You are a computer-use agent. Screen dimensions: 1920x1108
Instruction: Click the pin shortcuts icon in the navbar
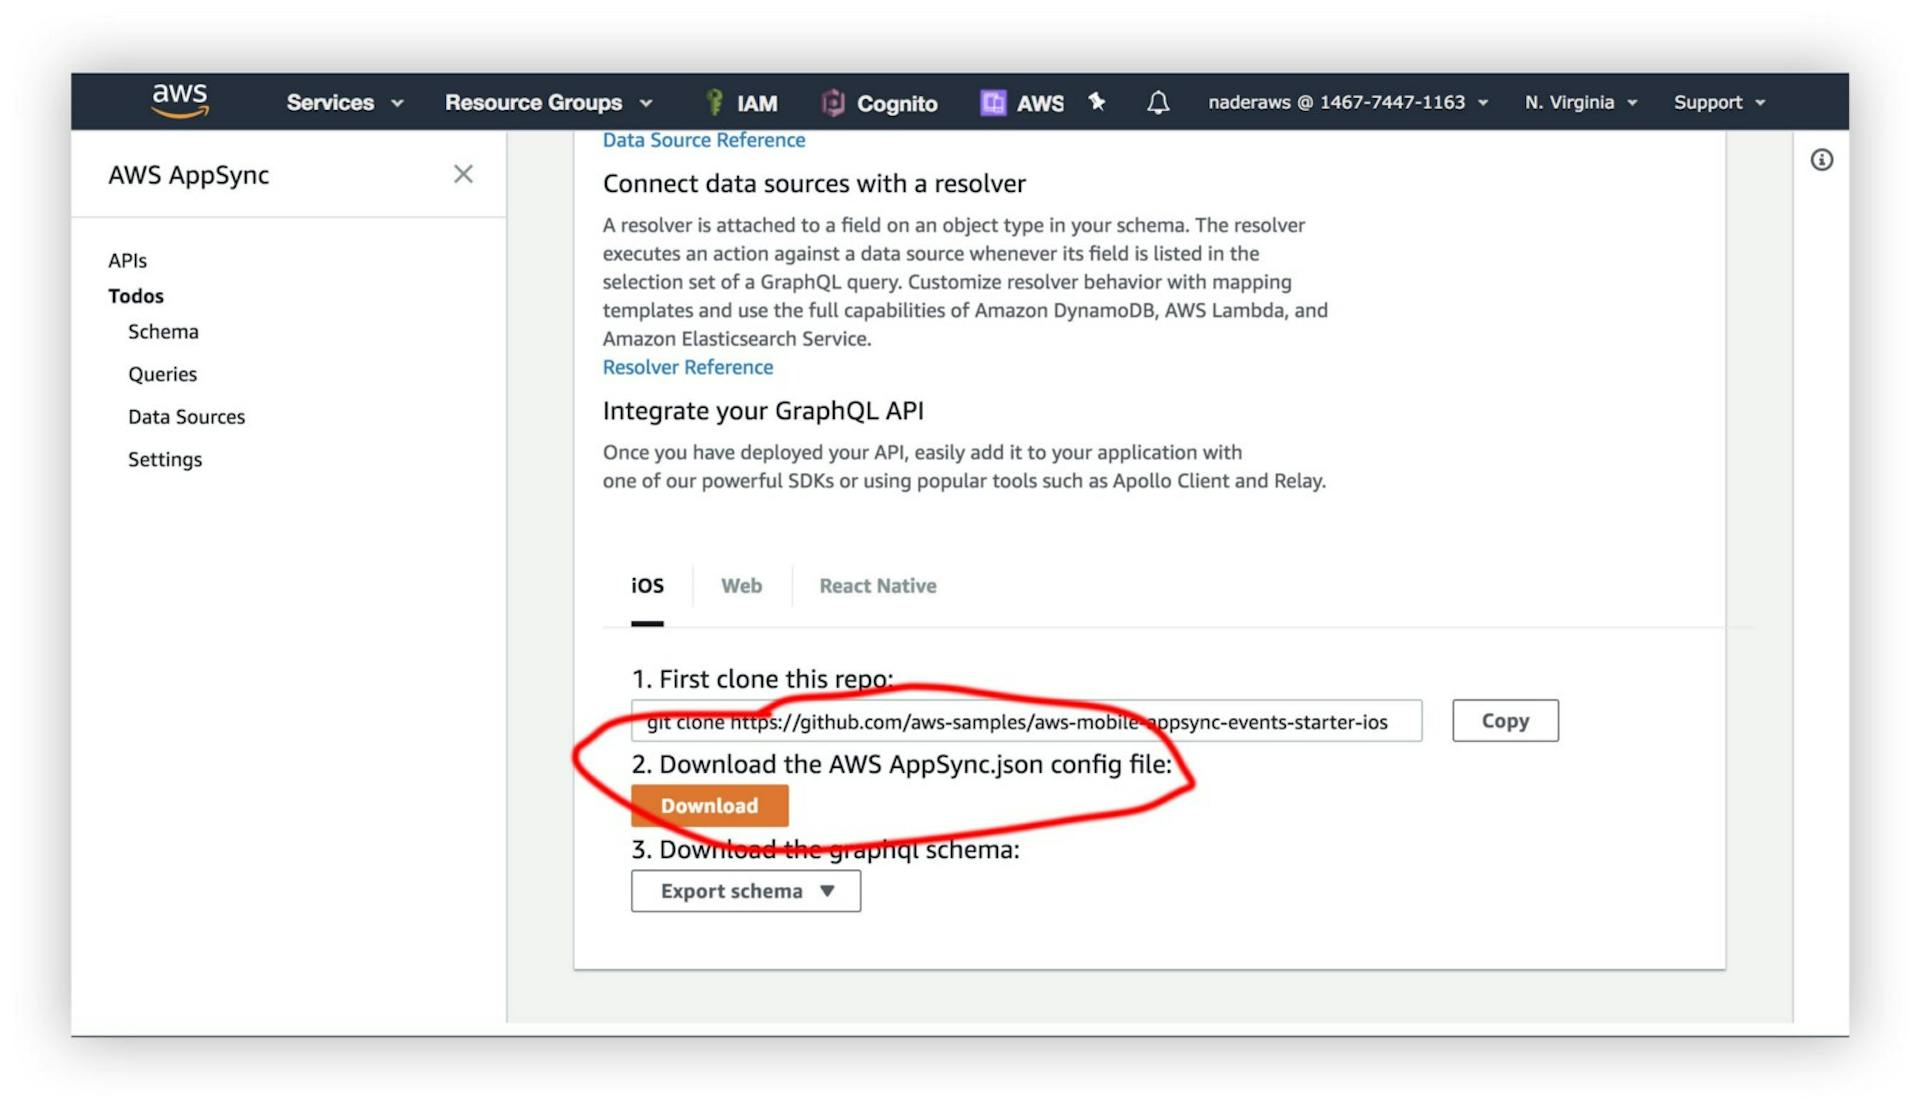[1097, 101]
